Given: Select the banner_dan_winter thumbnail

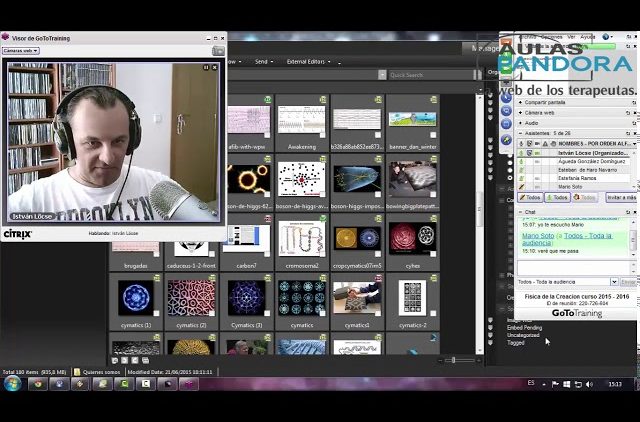Looking at the screenshot, I should 413,119.
